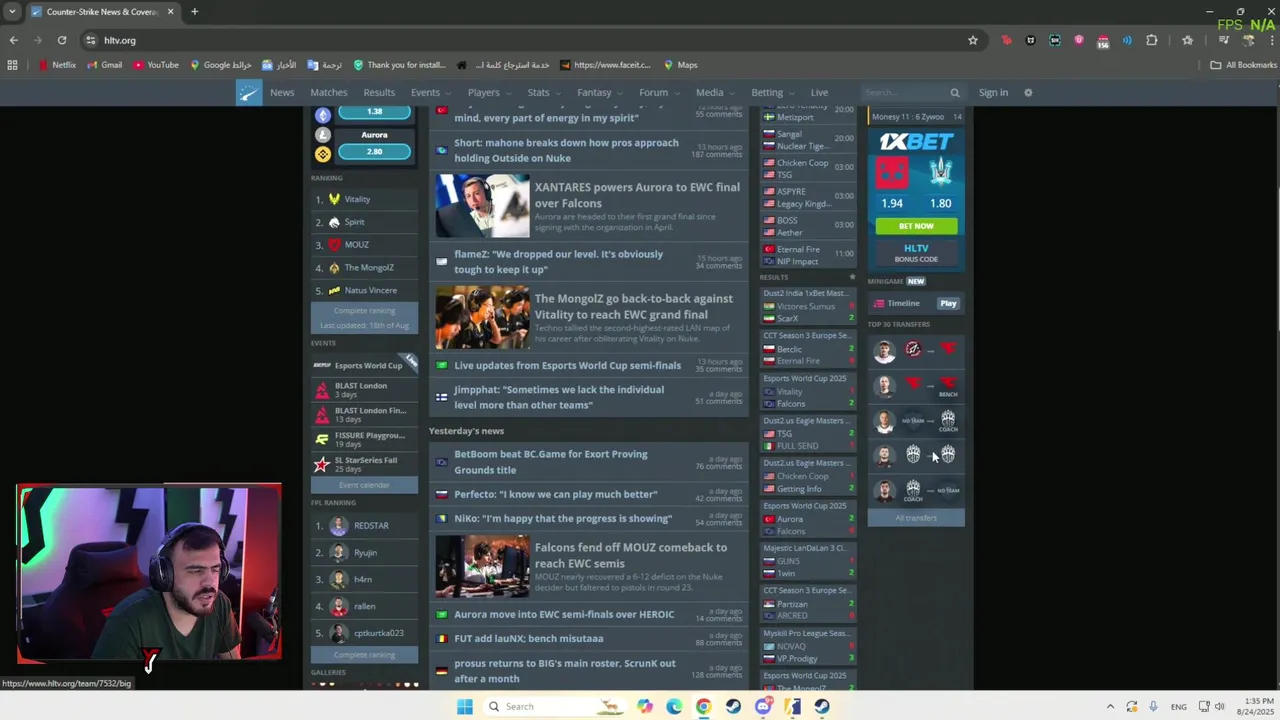Open the Results menu item

tap(379, 93)
